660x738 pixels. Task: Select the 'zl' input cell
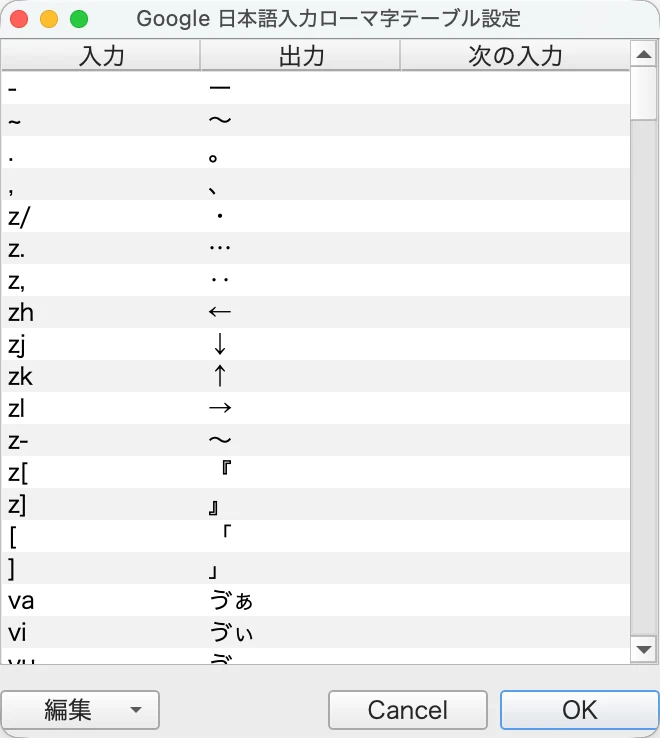(101, 408)
